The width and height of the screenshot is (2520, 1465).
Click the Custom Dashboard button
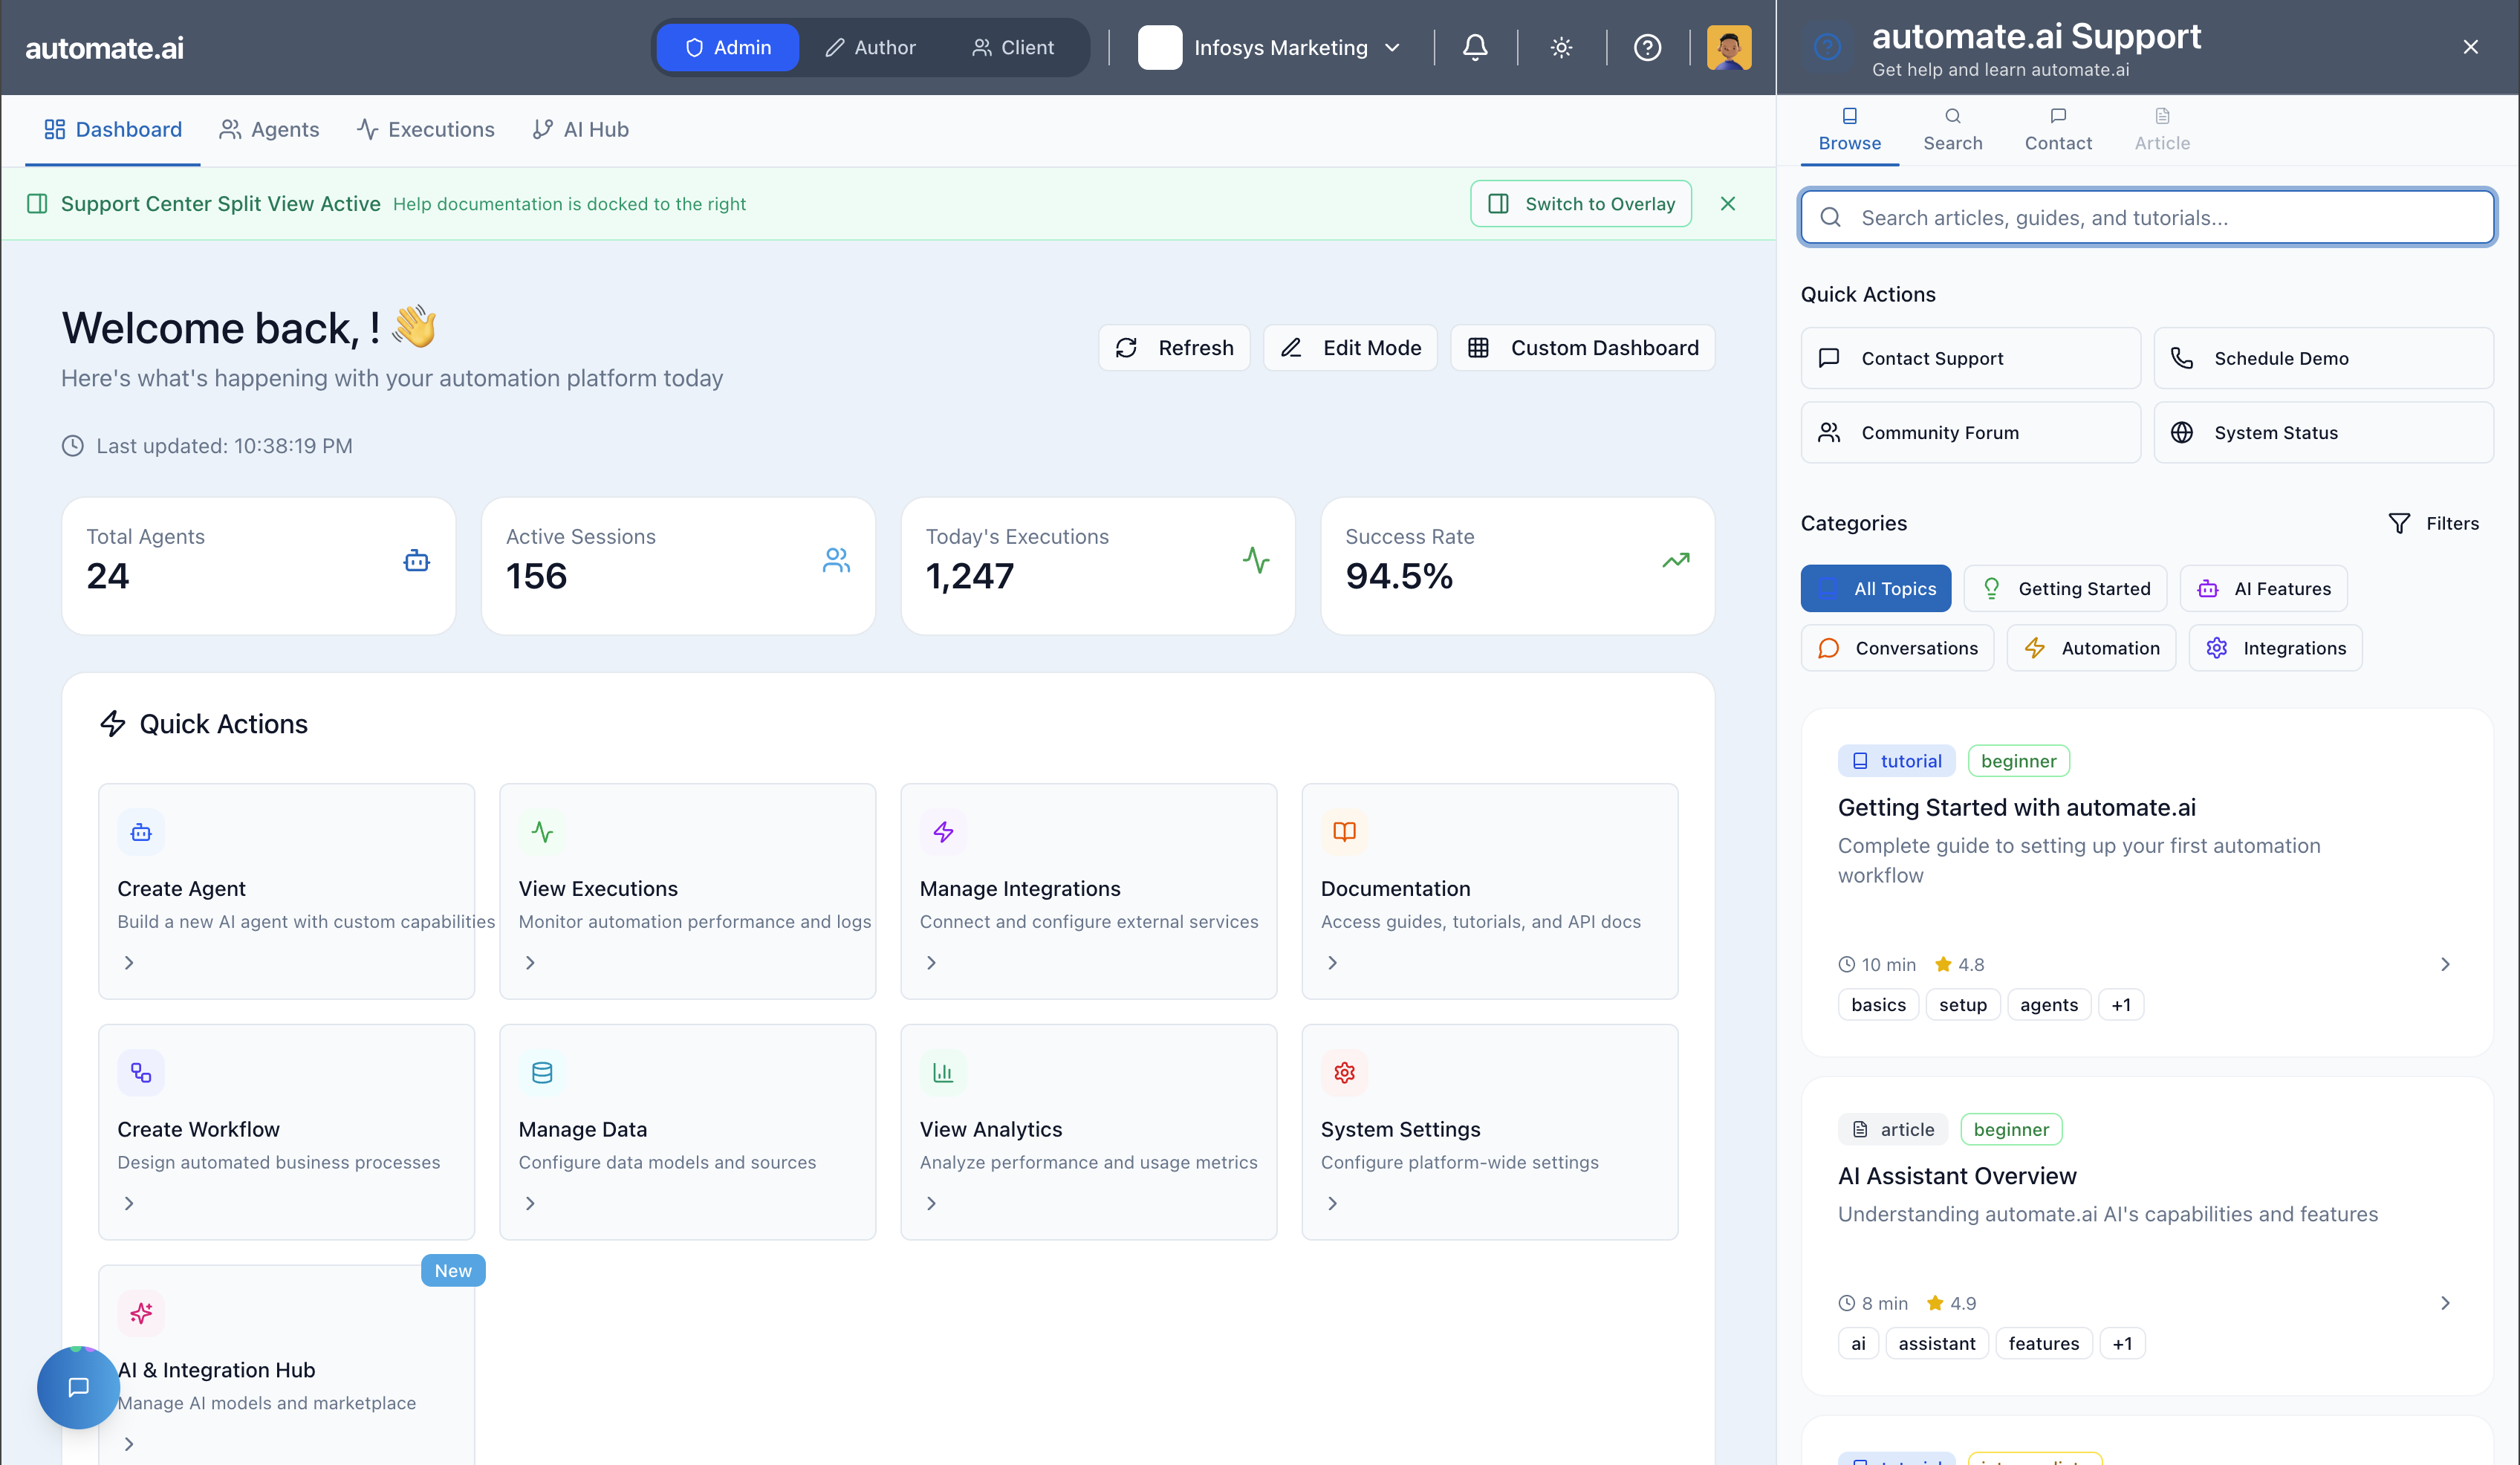tap(1583, 347)
